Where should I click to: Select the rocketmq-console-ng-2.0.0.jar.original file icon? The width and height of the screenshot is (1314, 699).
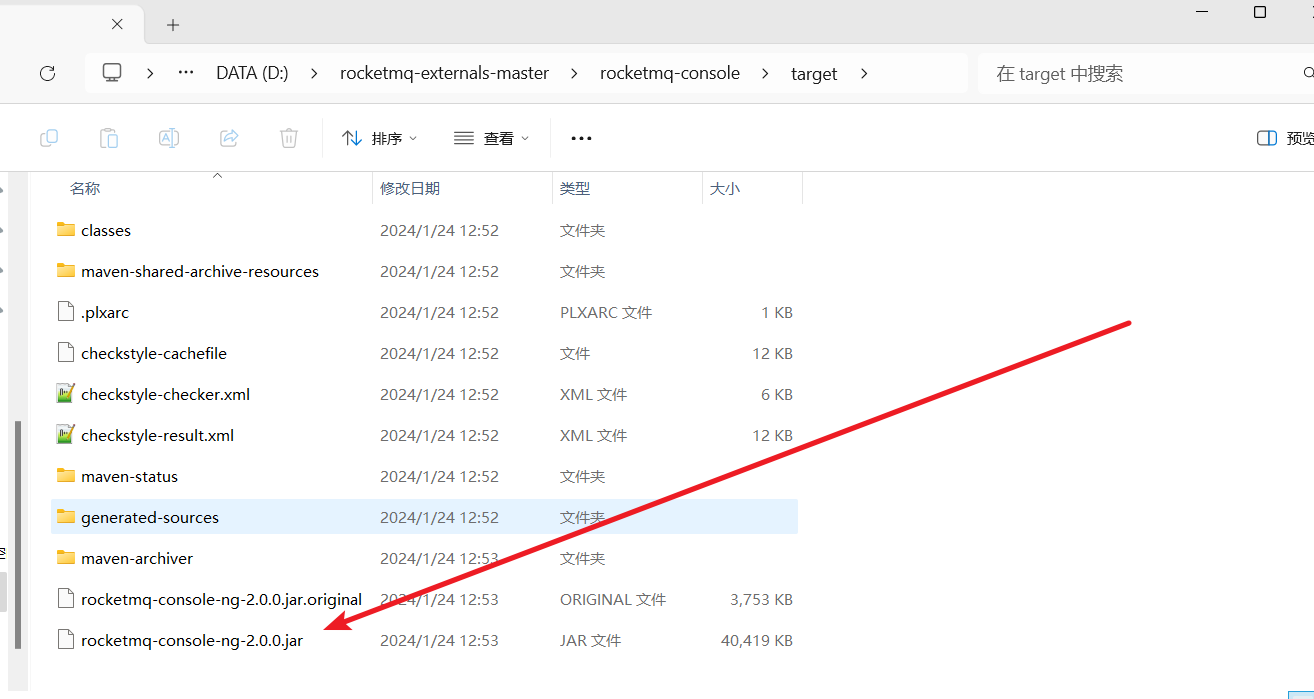pyautogui.click(x=66, y=599)
